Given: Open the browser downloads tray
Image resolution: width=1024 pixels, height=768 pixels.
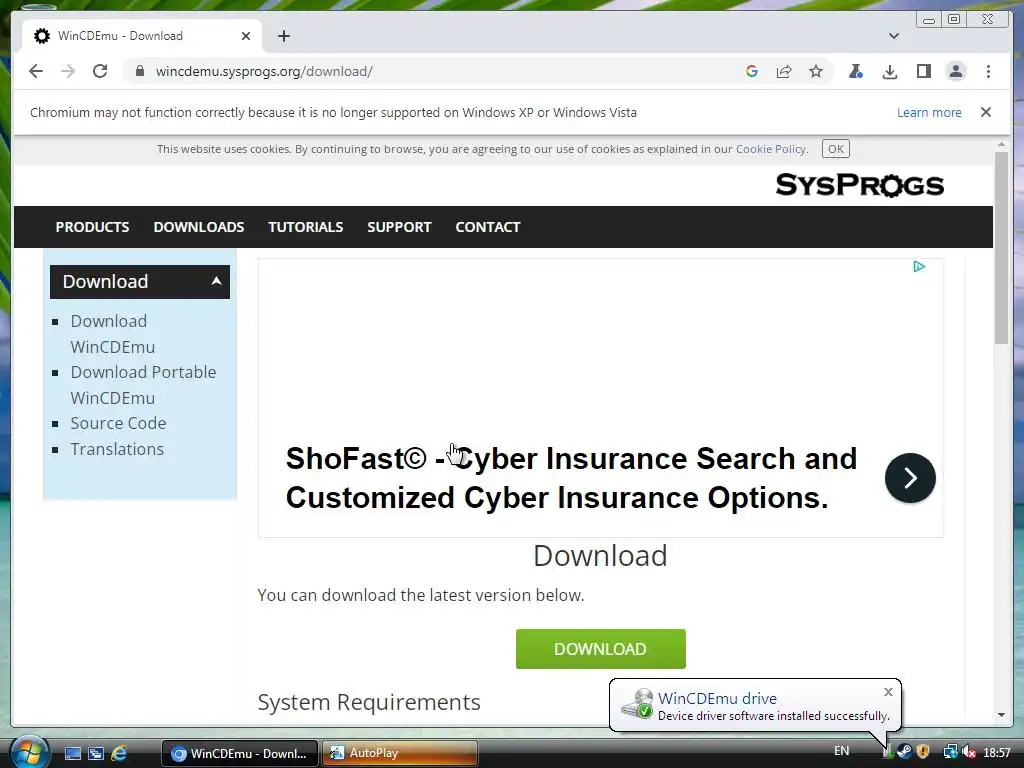Looking at the screenshot, I should click(x=889, y=71).
